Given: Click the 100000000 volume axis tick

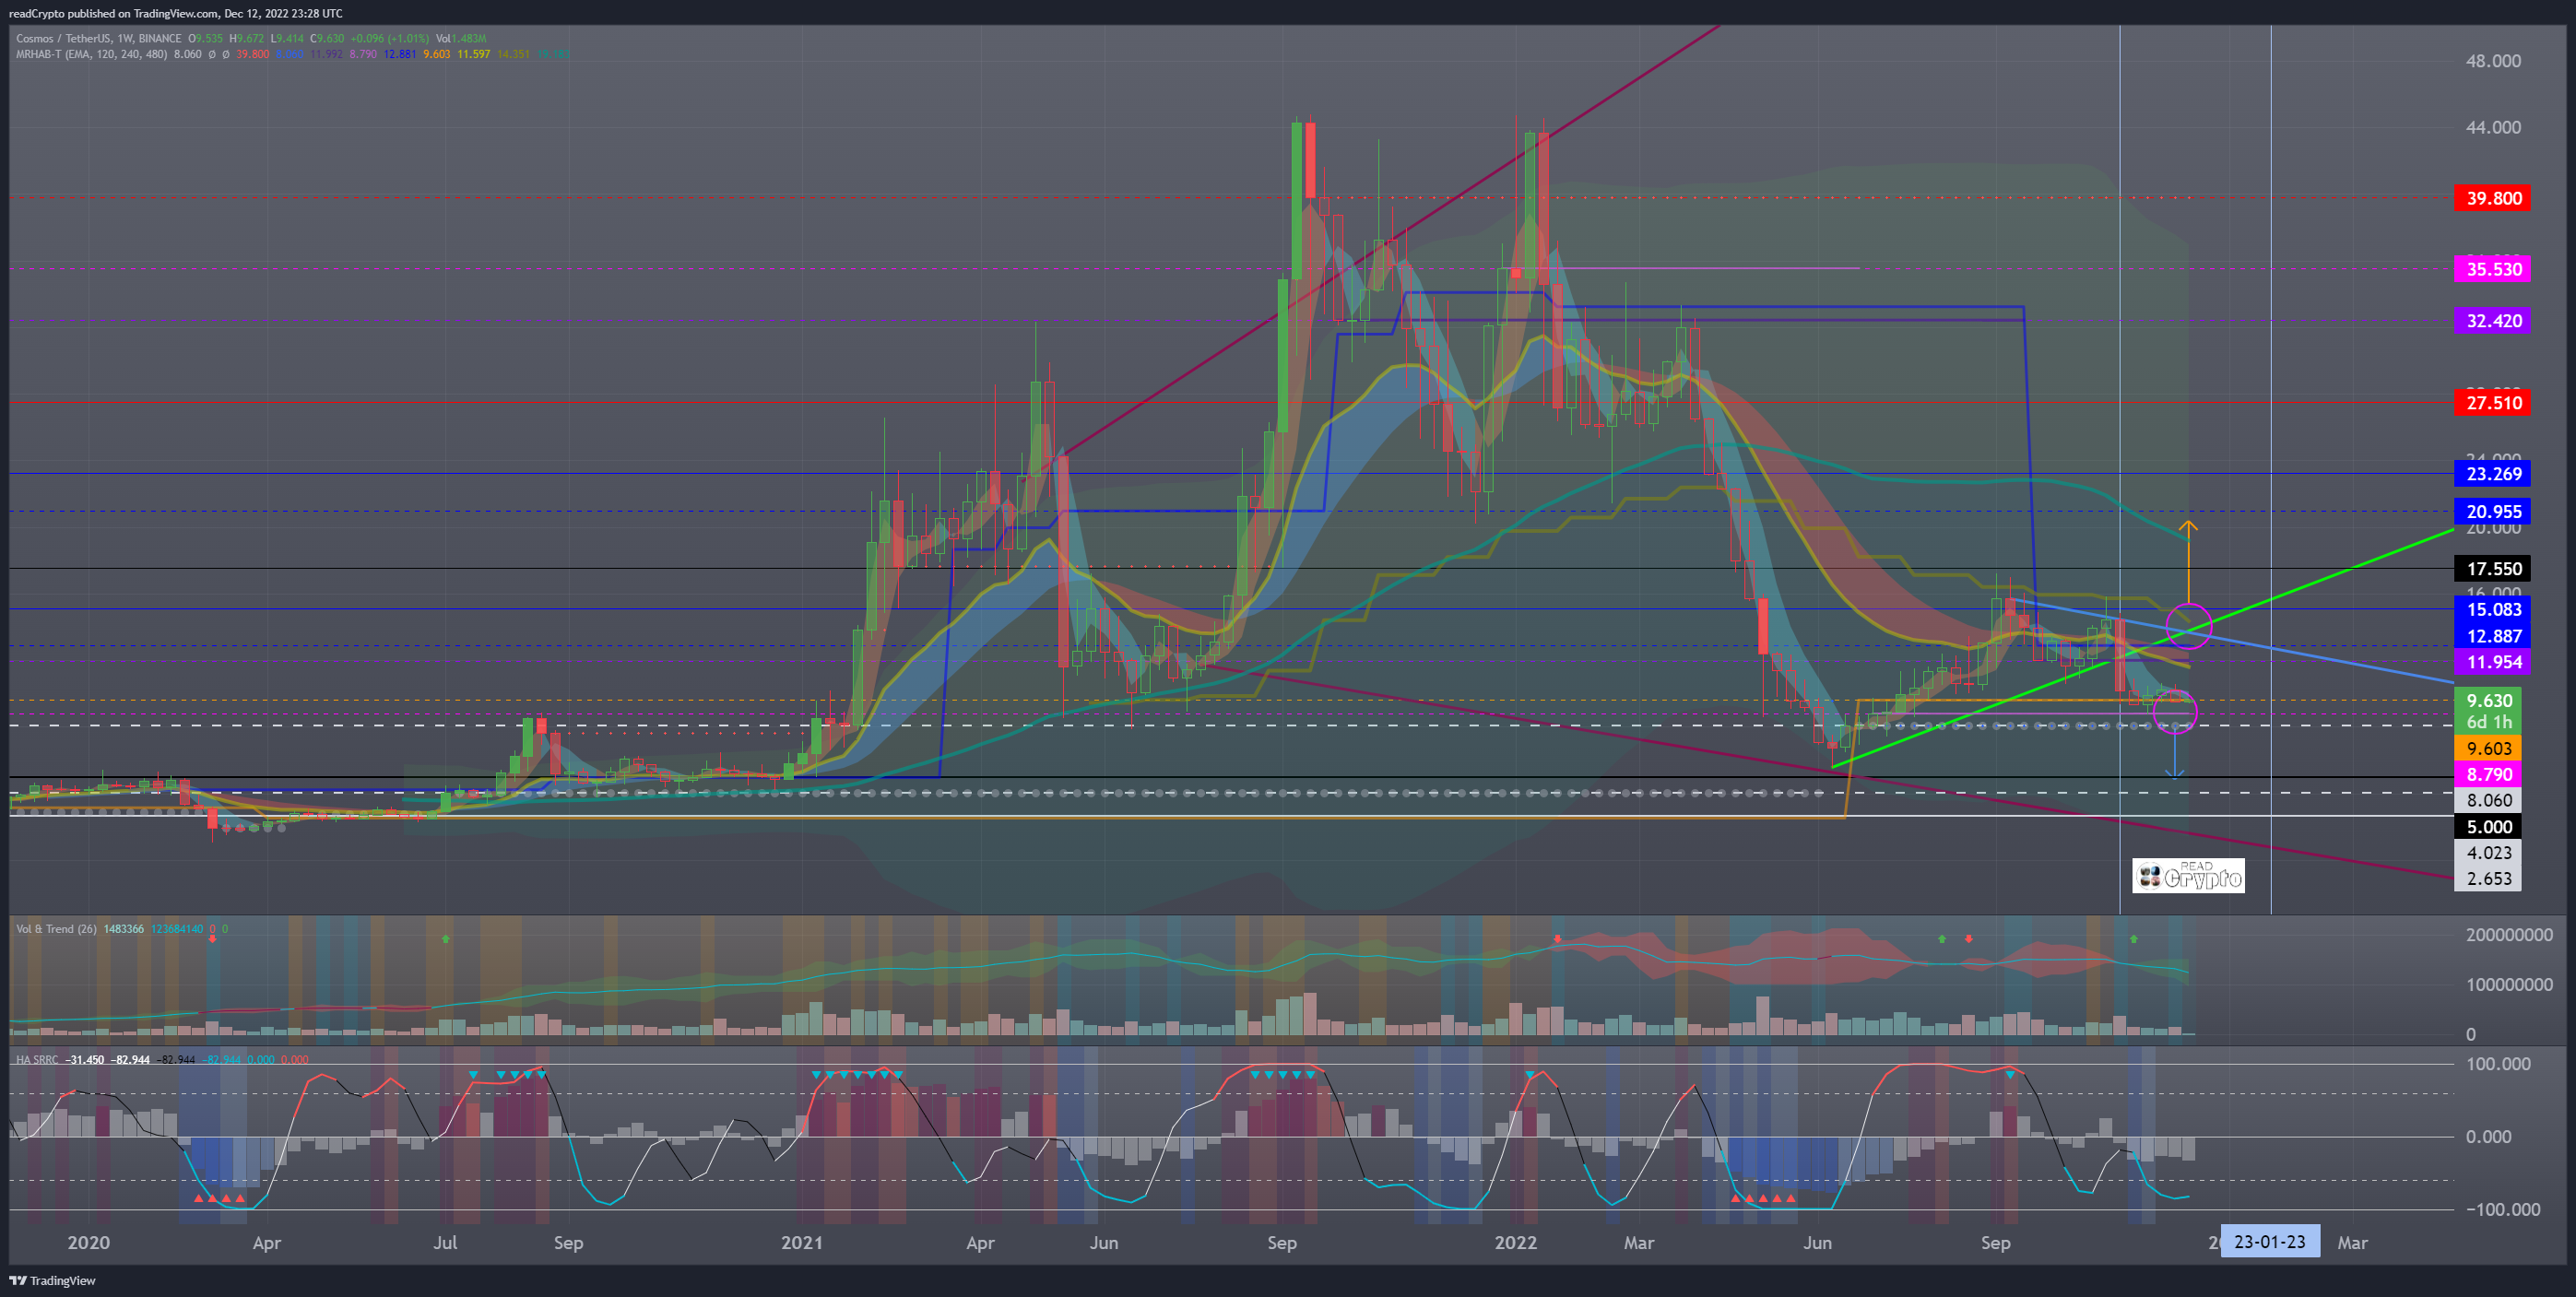Looking at the screenshot, I should tap(2508, 985).
